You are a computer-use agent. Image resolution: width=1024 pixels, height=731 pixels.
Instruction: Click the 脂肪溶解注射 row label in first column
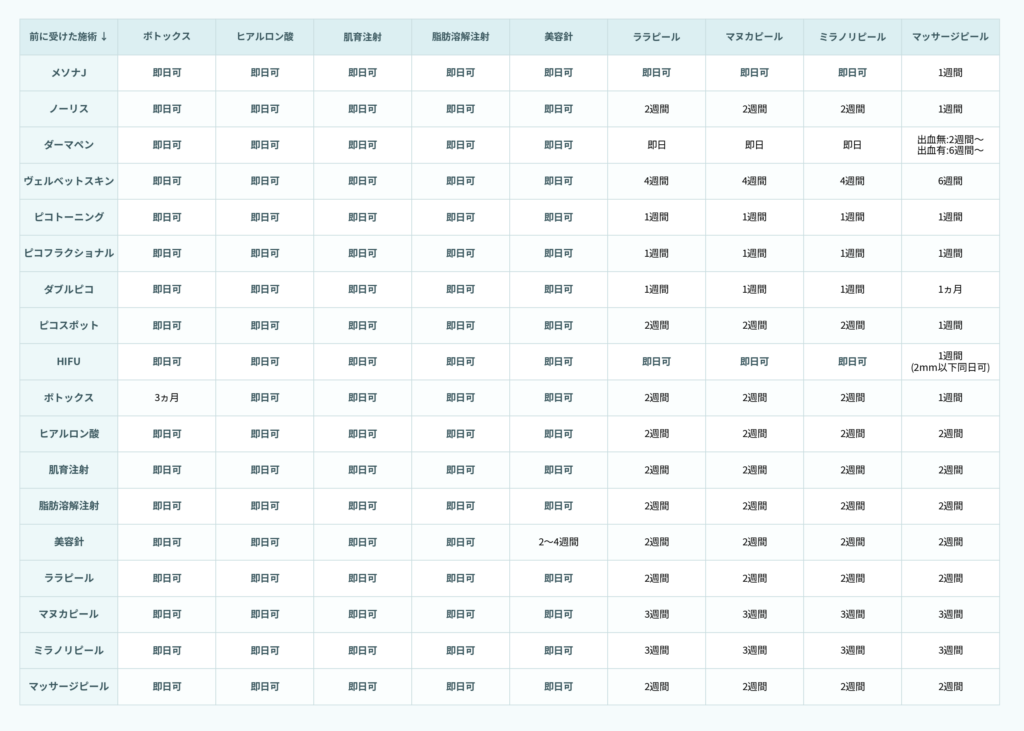[x=69, y=506]
